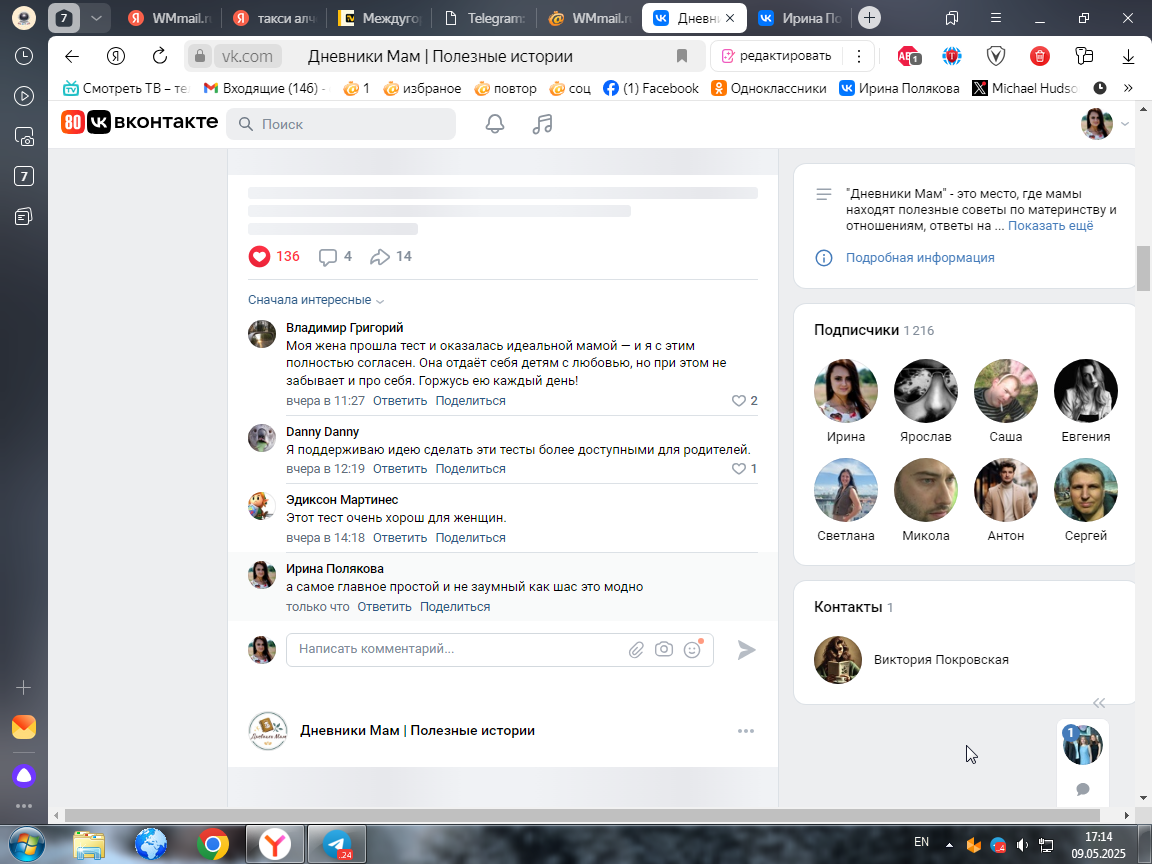Open post comments icon showing 4
1152x864 pixels.
click(x=328, y=256)
